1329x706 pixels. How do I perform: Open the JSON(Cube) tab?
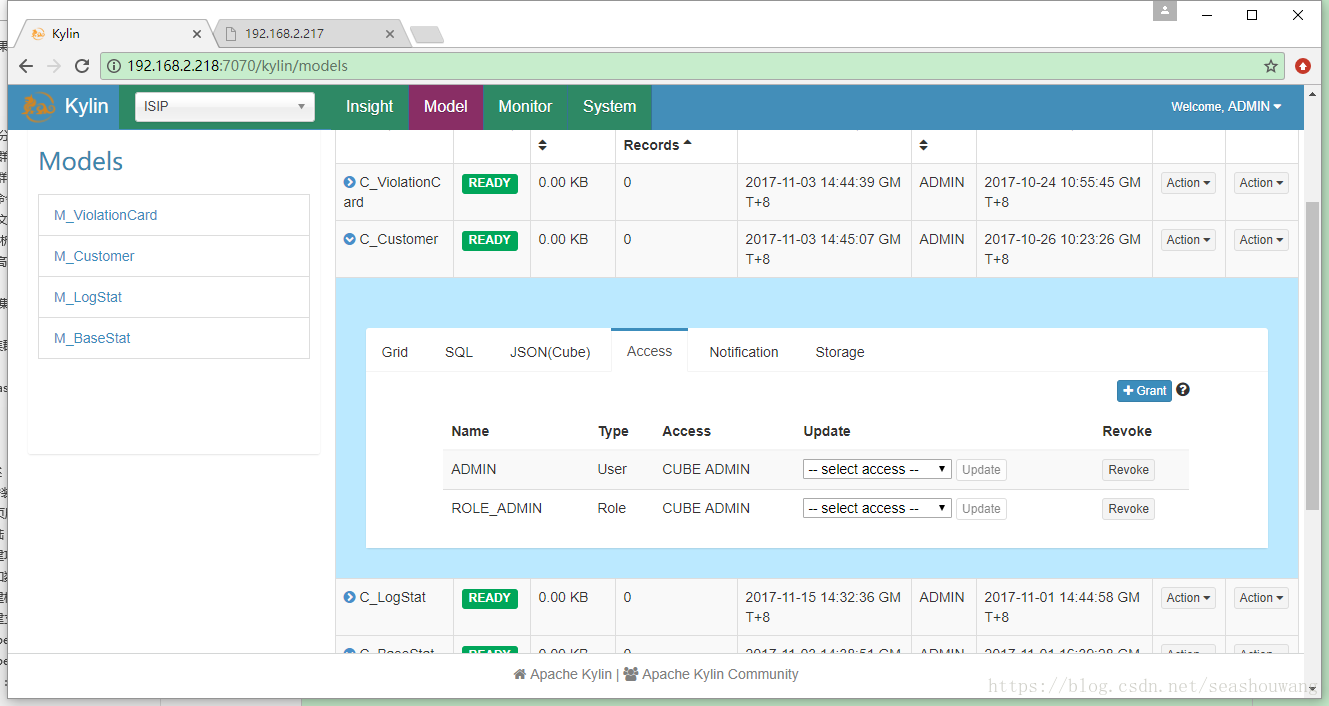pos(550,352)
